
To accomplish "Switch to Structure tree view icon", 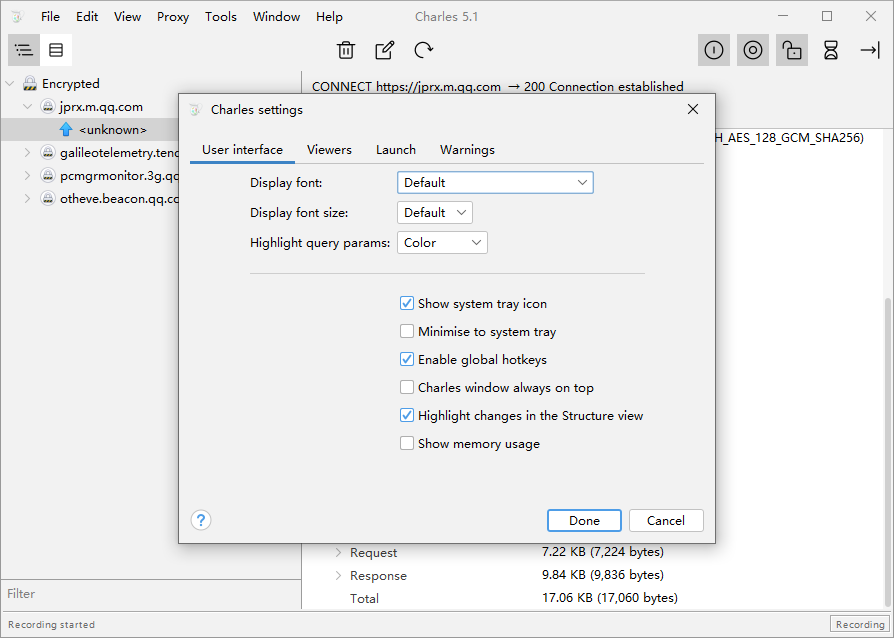I will [24, 50].
